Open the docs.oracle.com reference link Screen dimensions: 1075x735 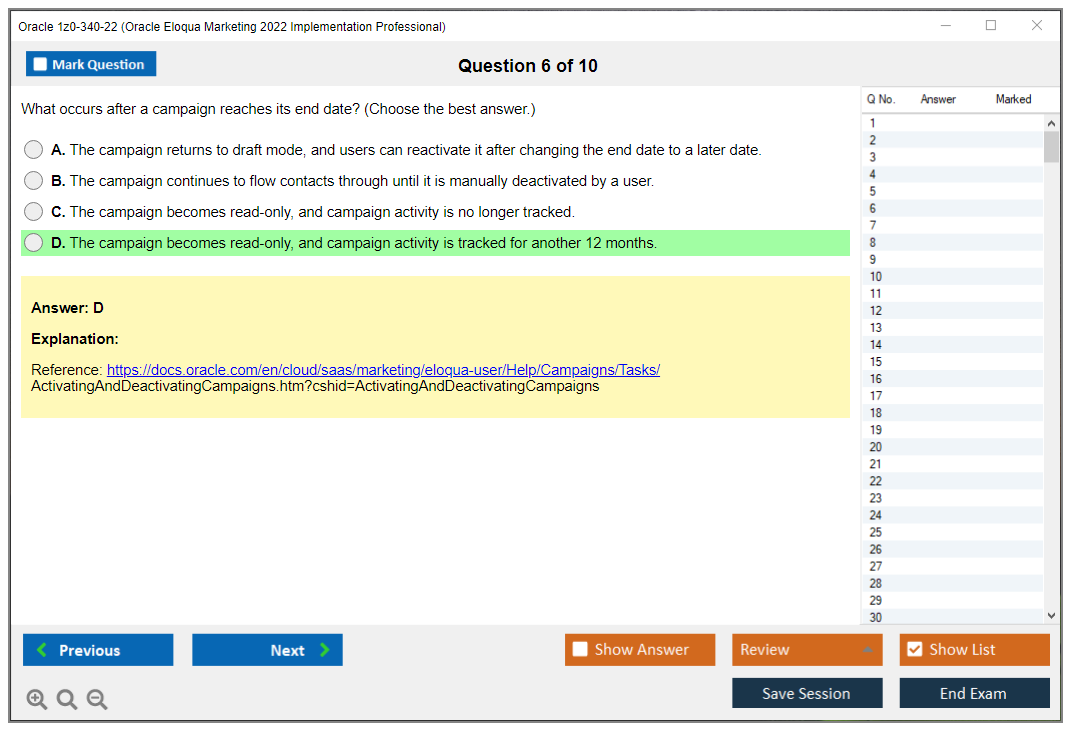383,370
